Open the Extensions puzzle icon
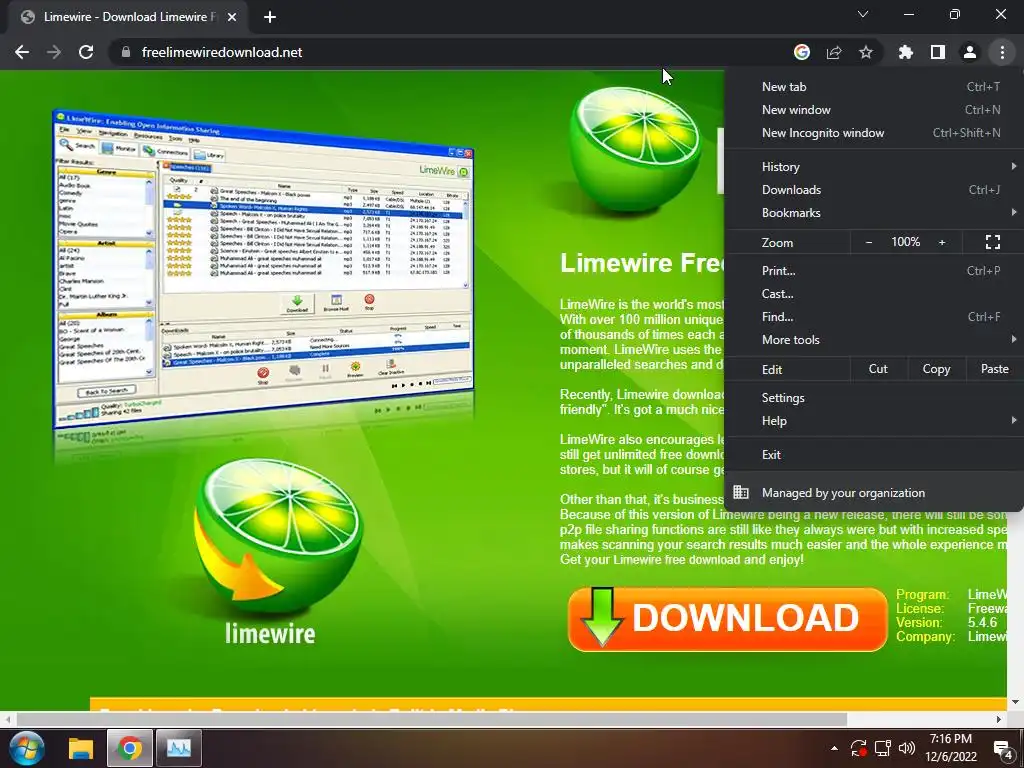 click(x=905, y=52)
